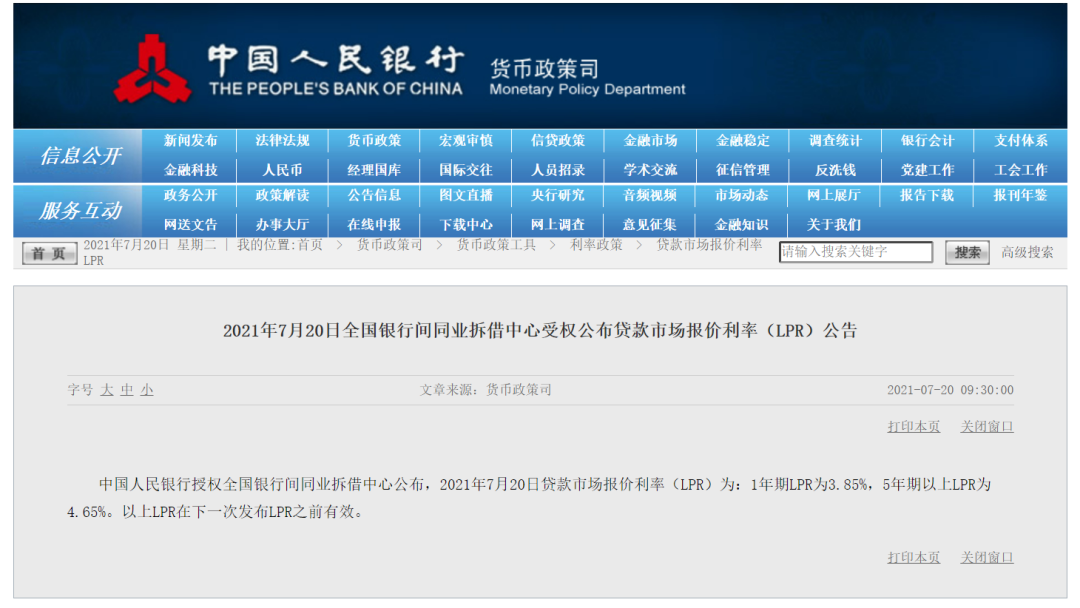Click the People's Bank of China red logo
Image resolution: width=1080 pixels, height=608 pixels.
(x=152, y=70)
